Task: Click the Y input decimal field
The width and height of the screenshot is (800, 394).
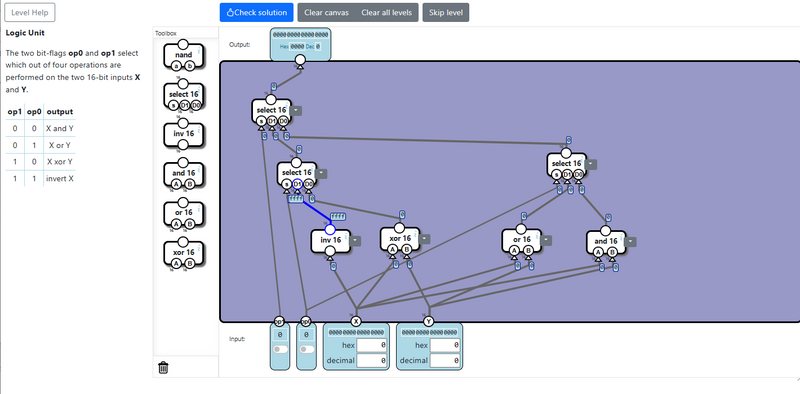Action: coord(445,361)
